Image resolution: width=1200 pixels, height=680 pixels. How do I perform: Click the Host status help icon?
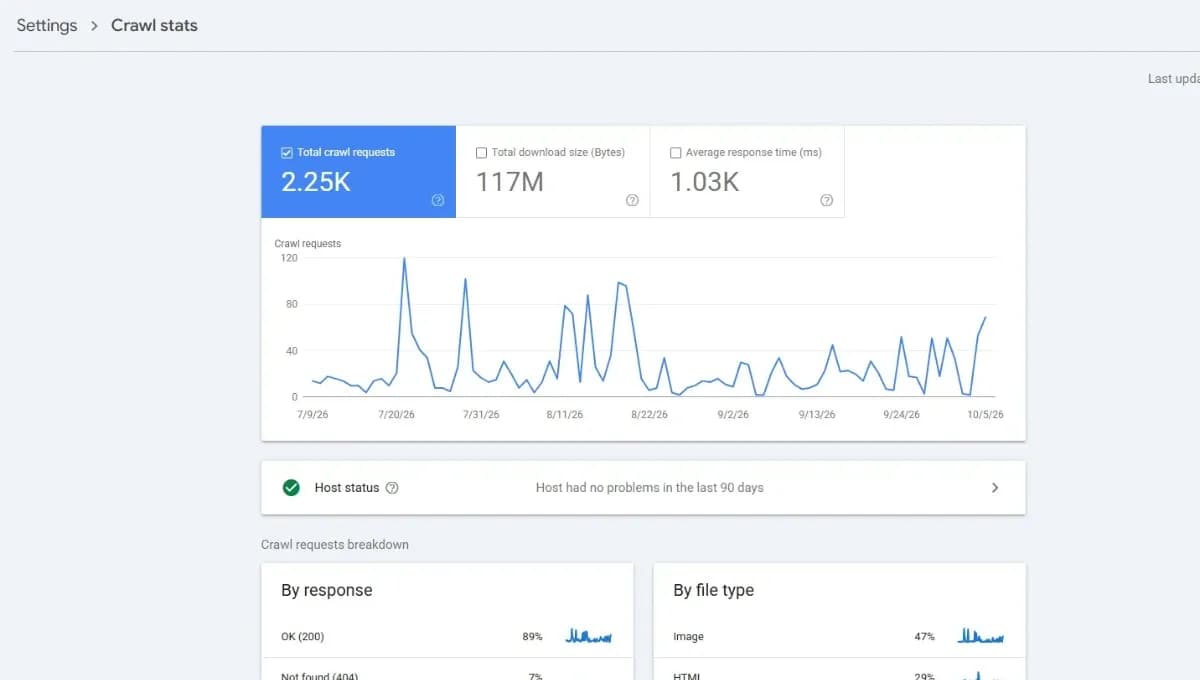click(x=392, y=488)
